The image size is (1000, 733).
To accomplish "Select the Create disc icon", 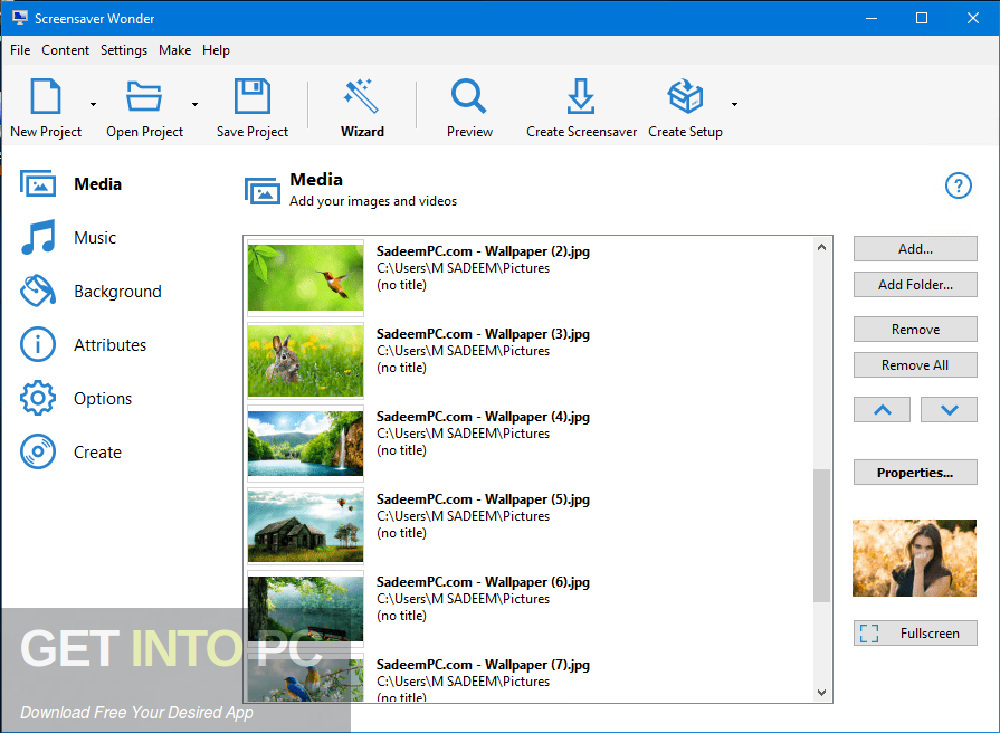I will 38,452.
